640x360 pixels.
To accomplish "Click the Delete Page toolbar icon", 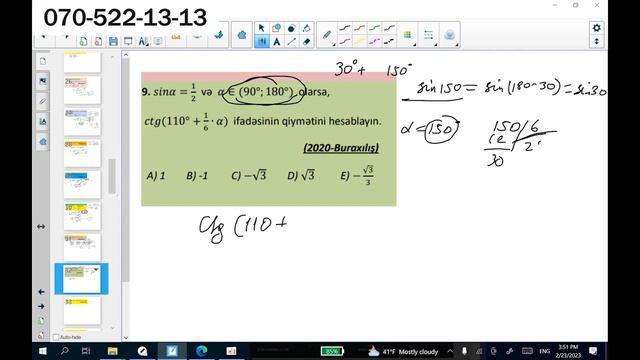I will tap(98, 41).
